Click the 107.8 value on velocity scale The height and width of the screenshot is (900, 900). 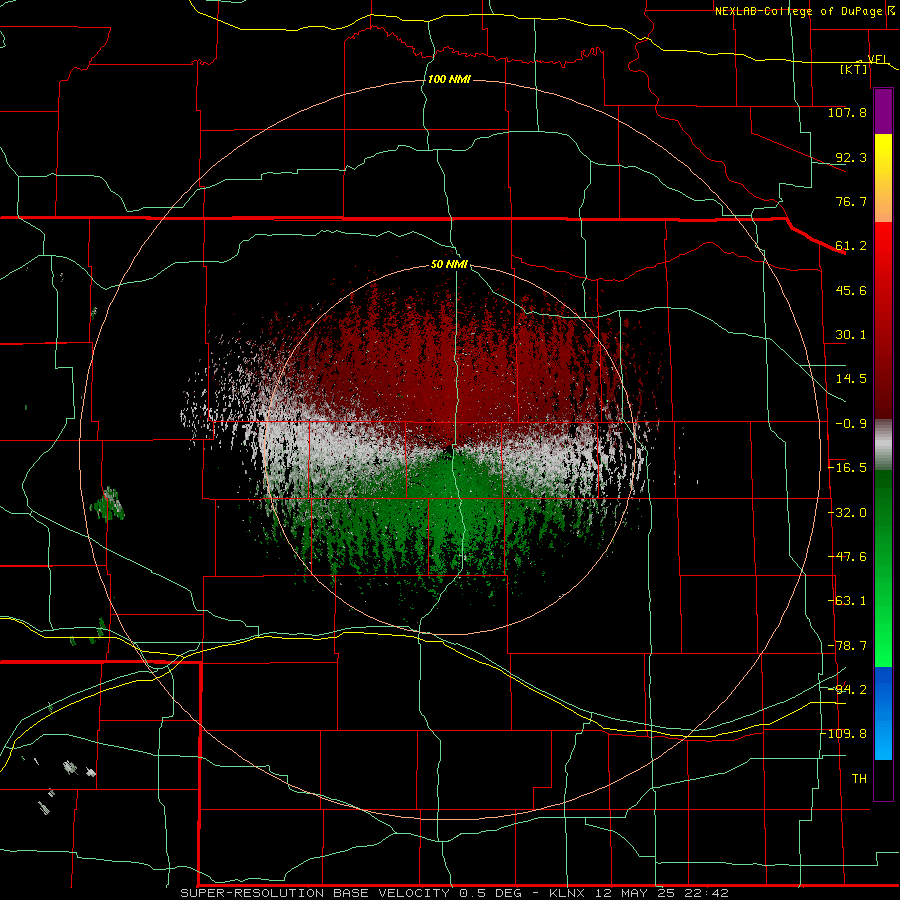[847, 112]
